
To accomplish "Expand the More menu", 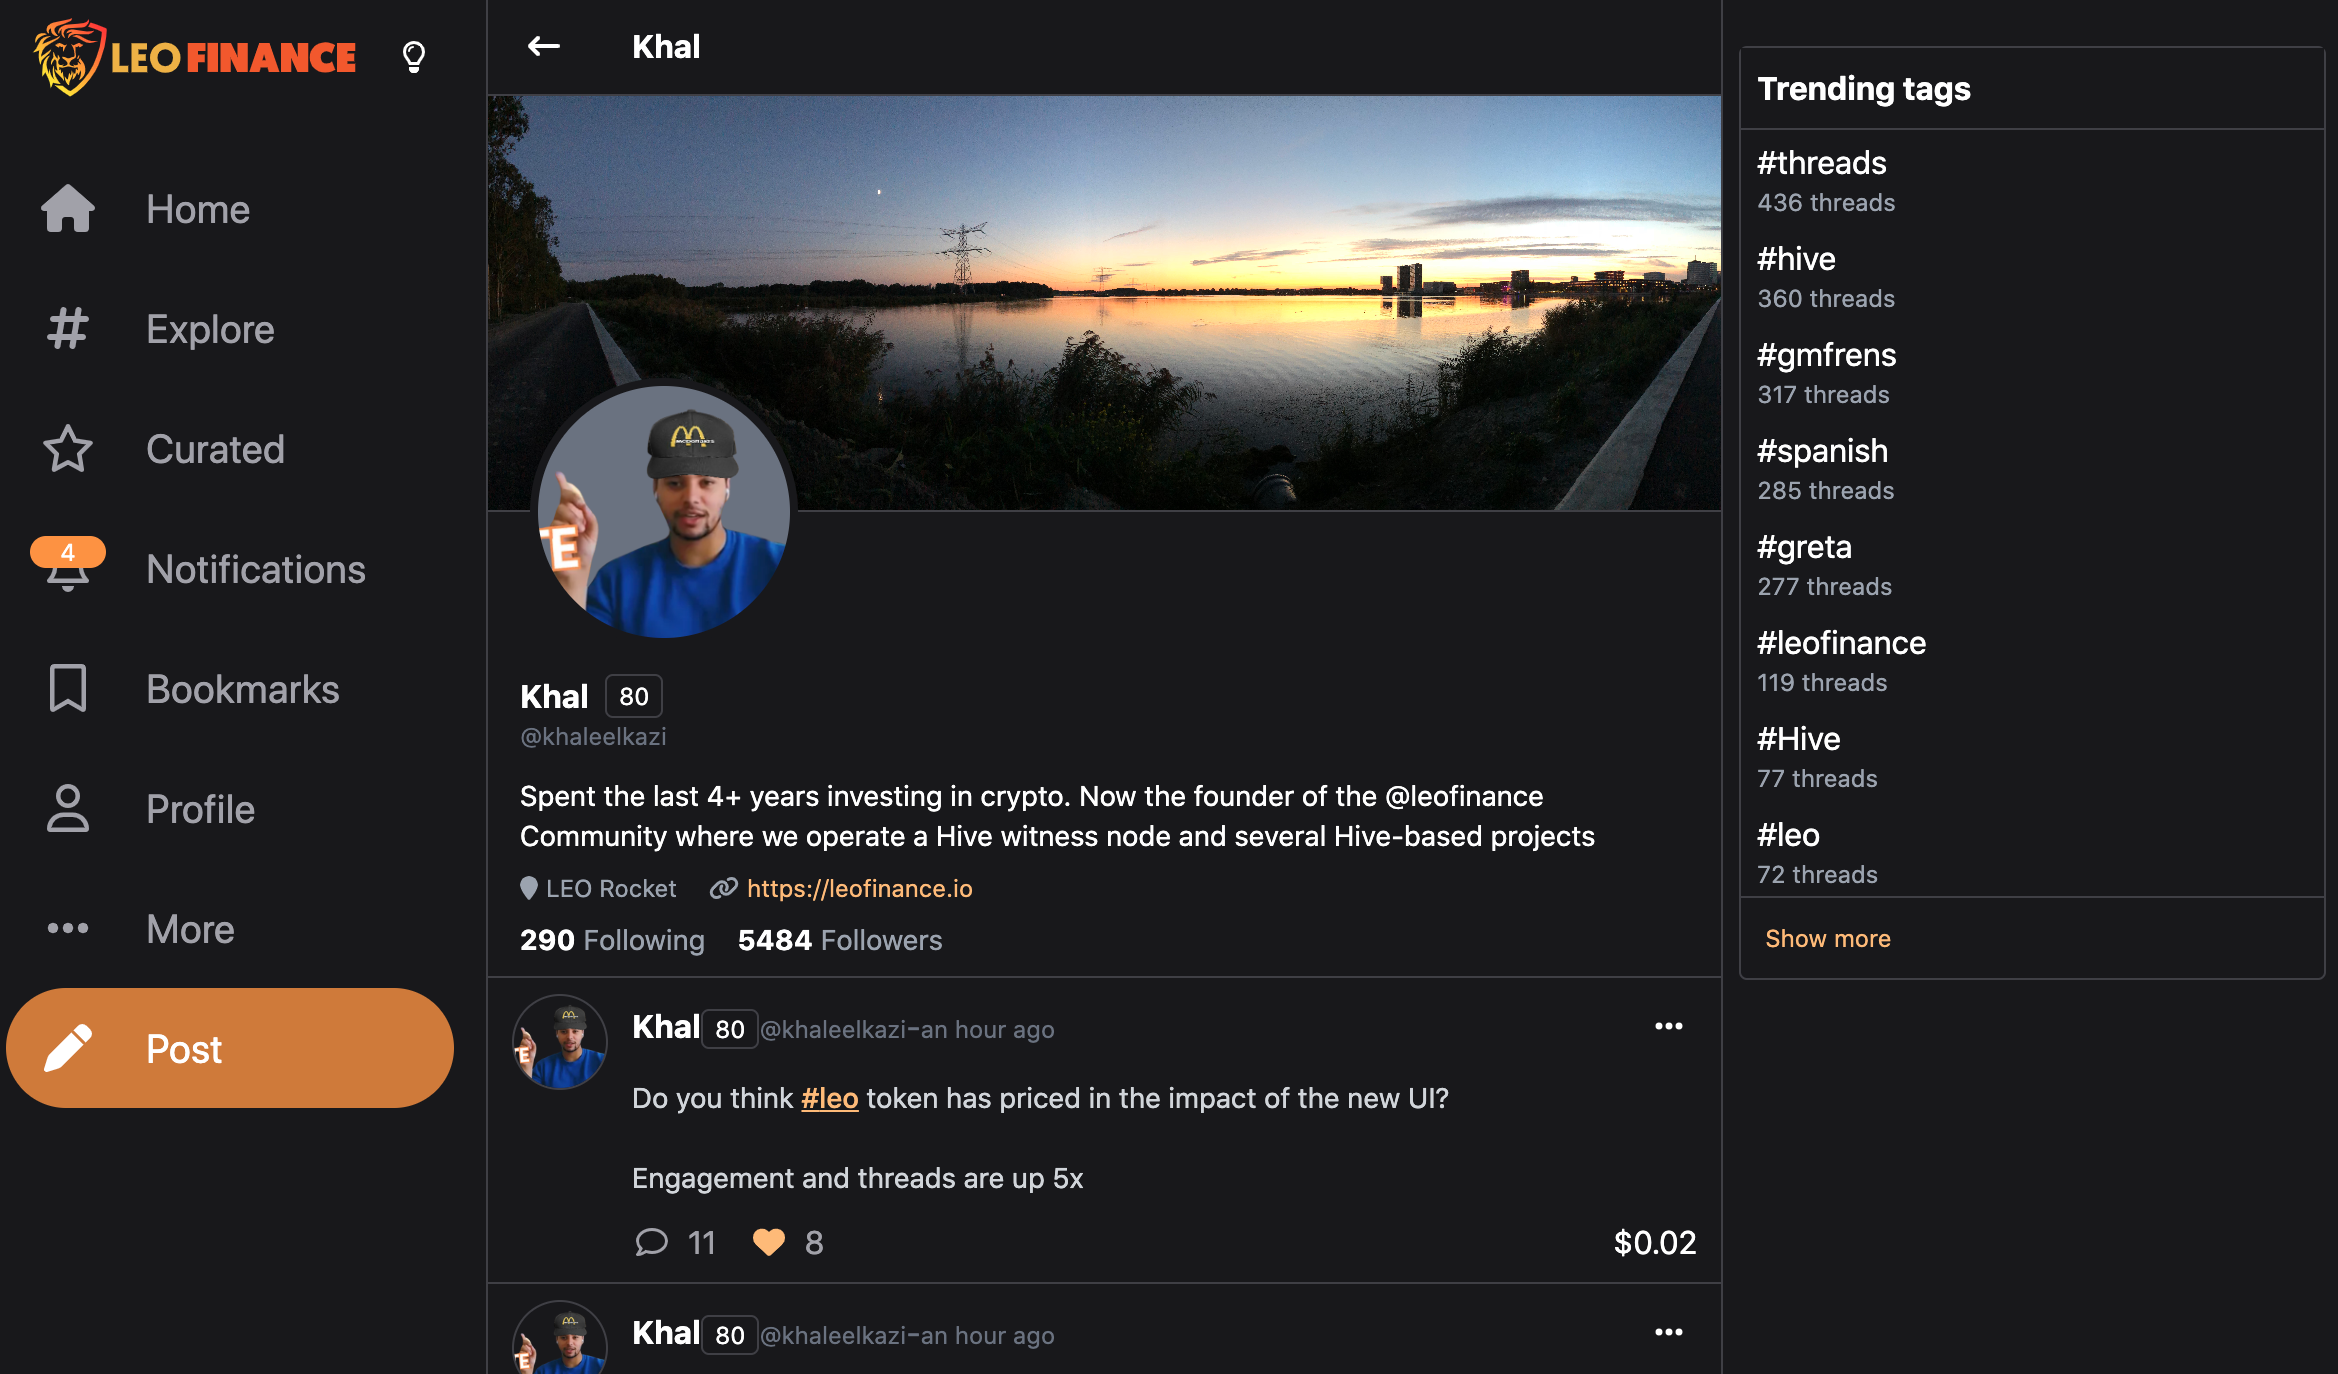I will pos(190,929).
